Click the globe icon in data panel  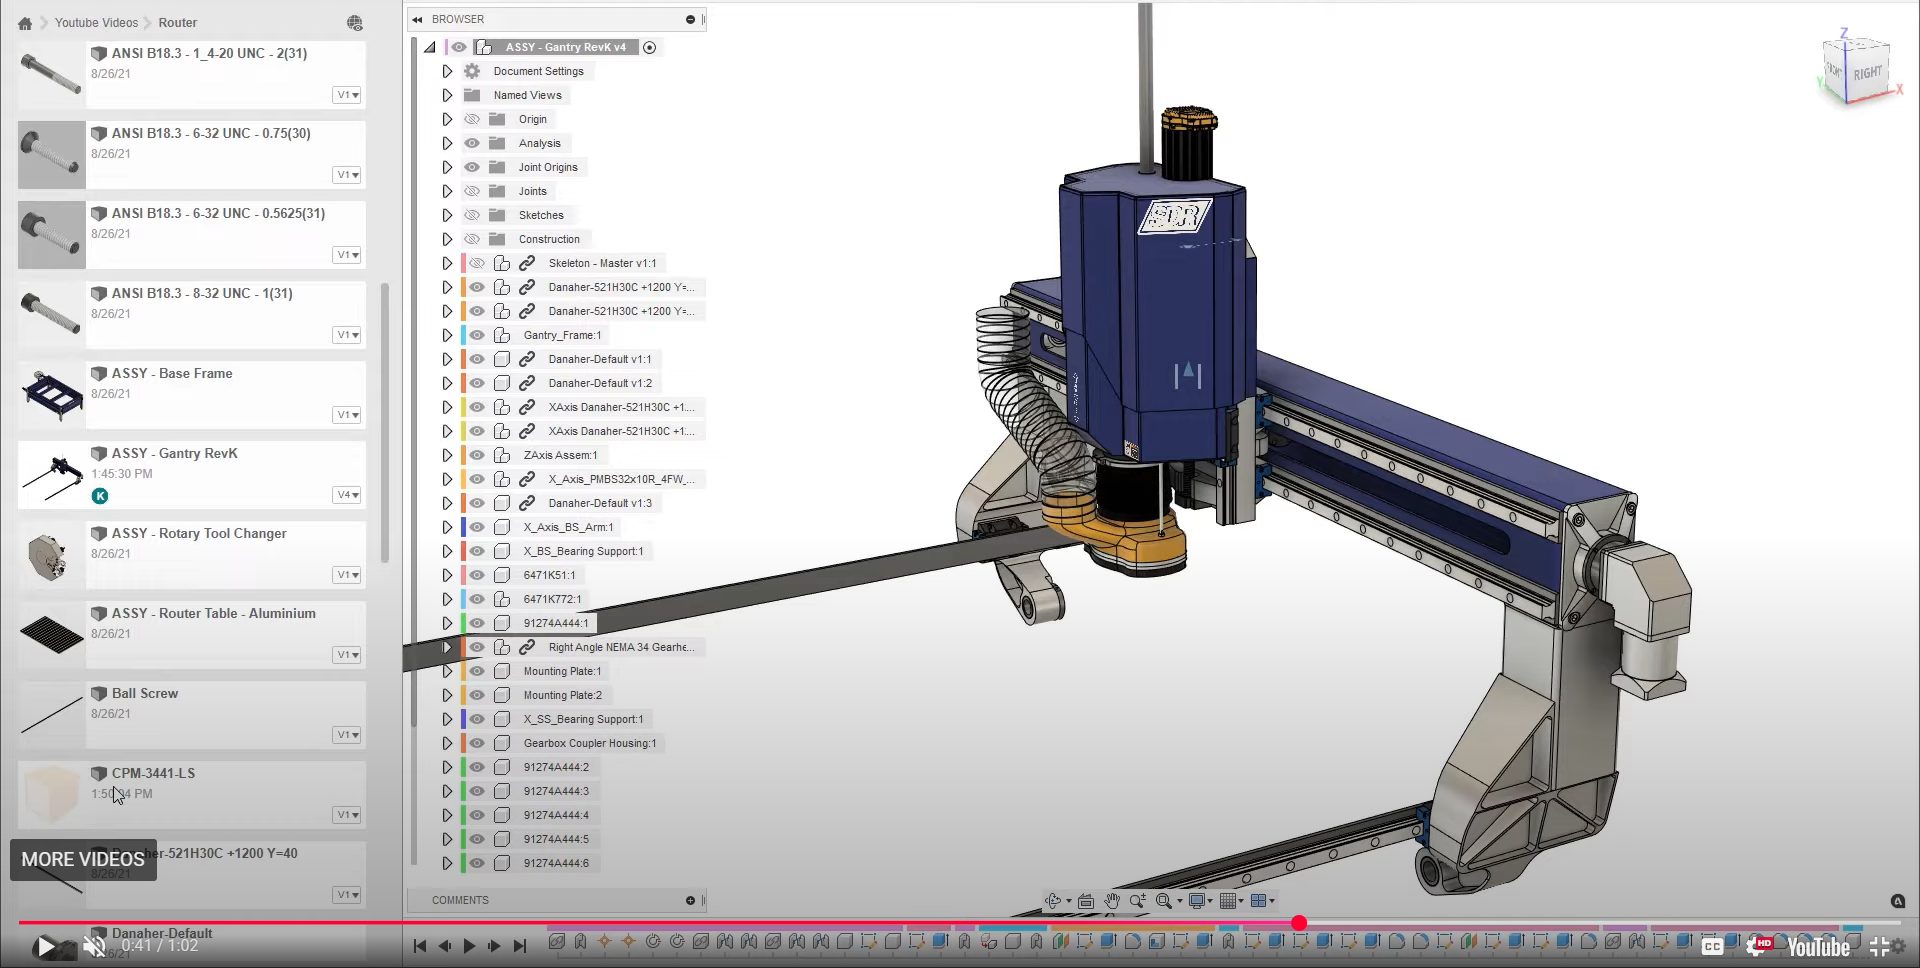[354, 23]
